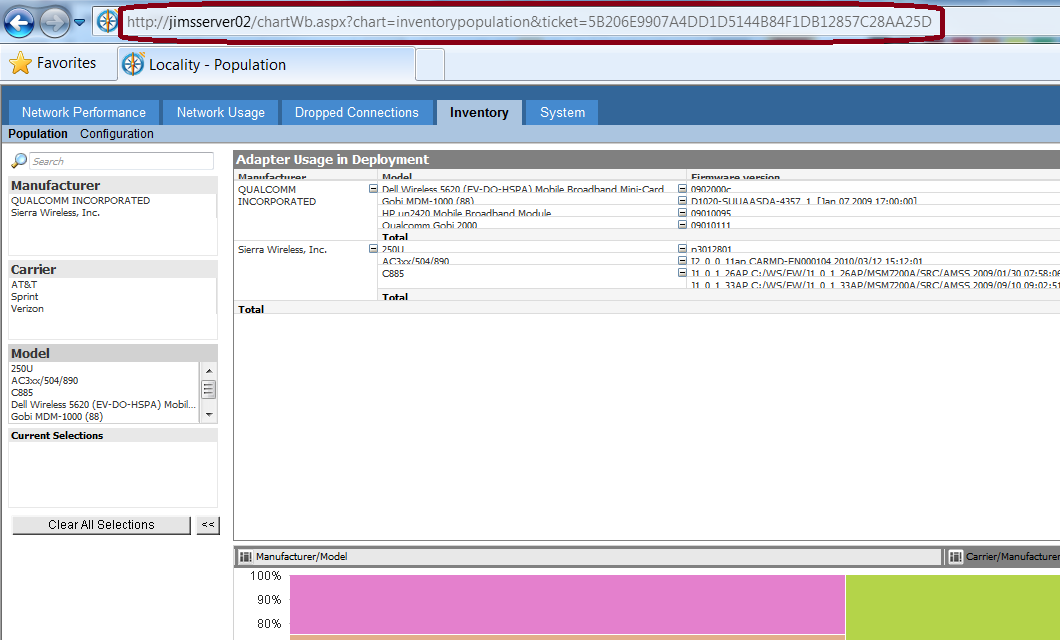The height and width of the screenshot is (640, 1060).
Task: Click the browser Forward arrow button
Action: tap(54, 22)
